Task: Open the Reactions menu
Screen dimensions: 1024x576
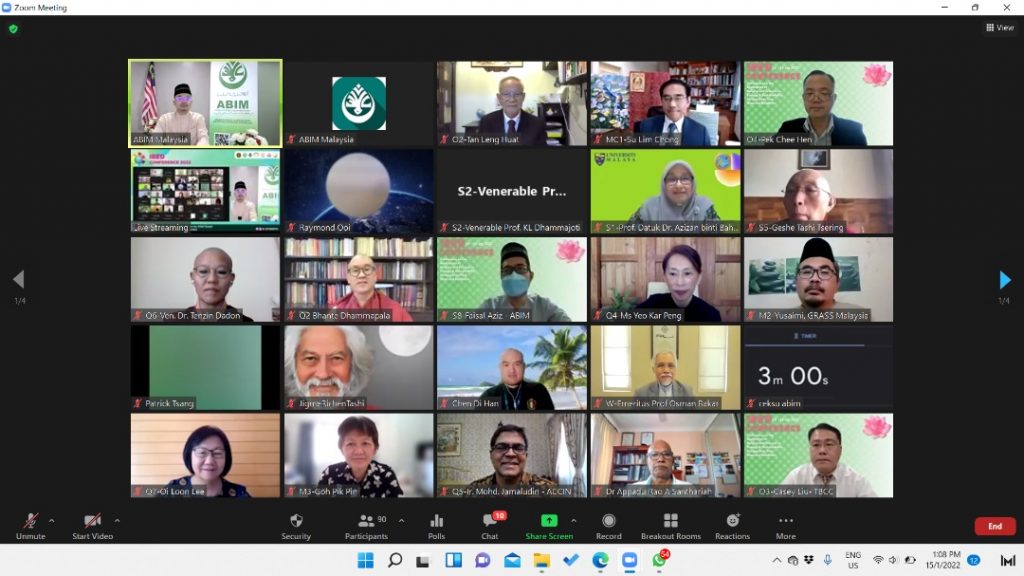Action: click(x=732, y=526)
